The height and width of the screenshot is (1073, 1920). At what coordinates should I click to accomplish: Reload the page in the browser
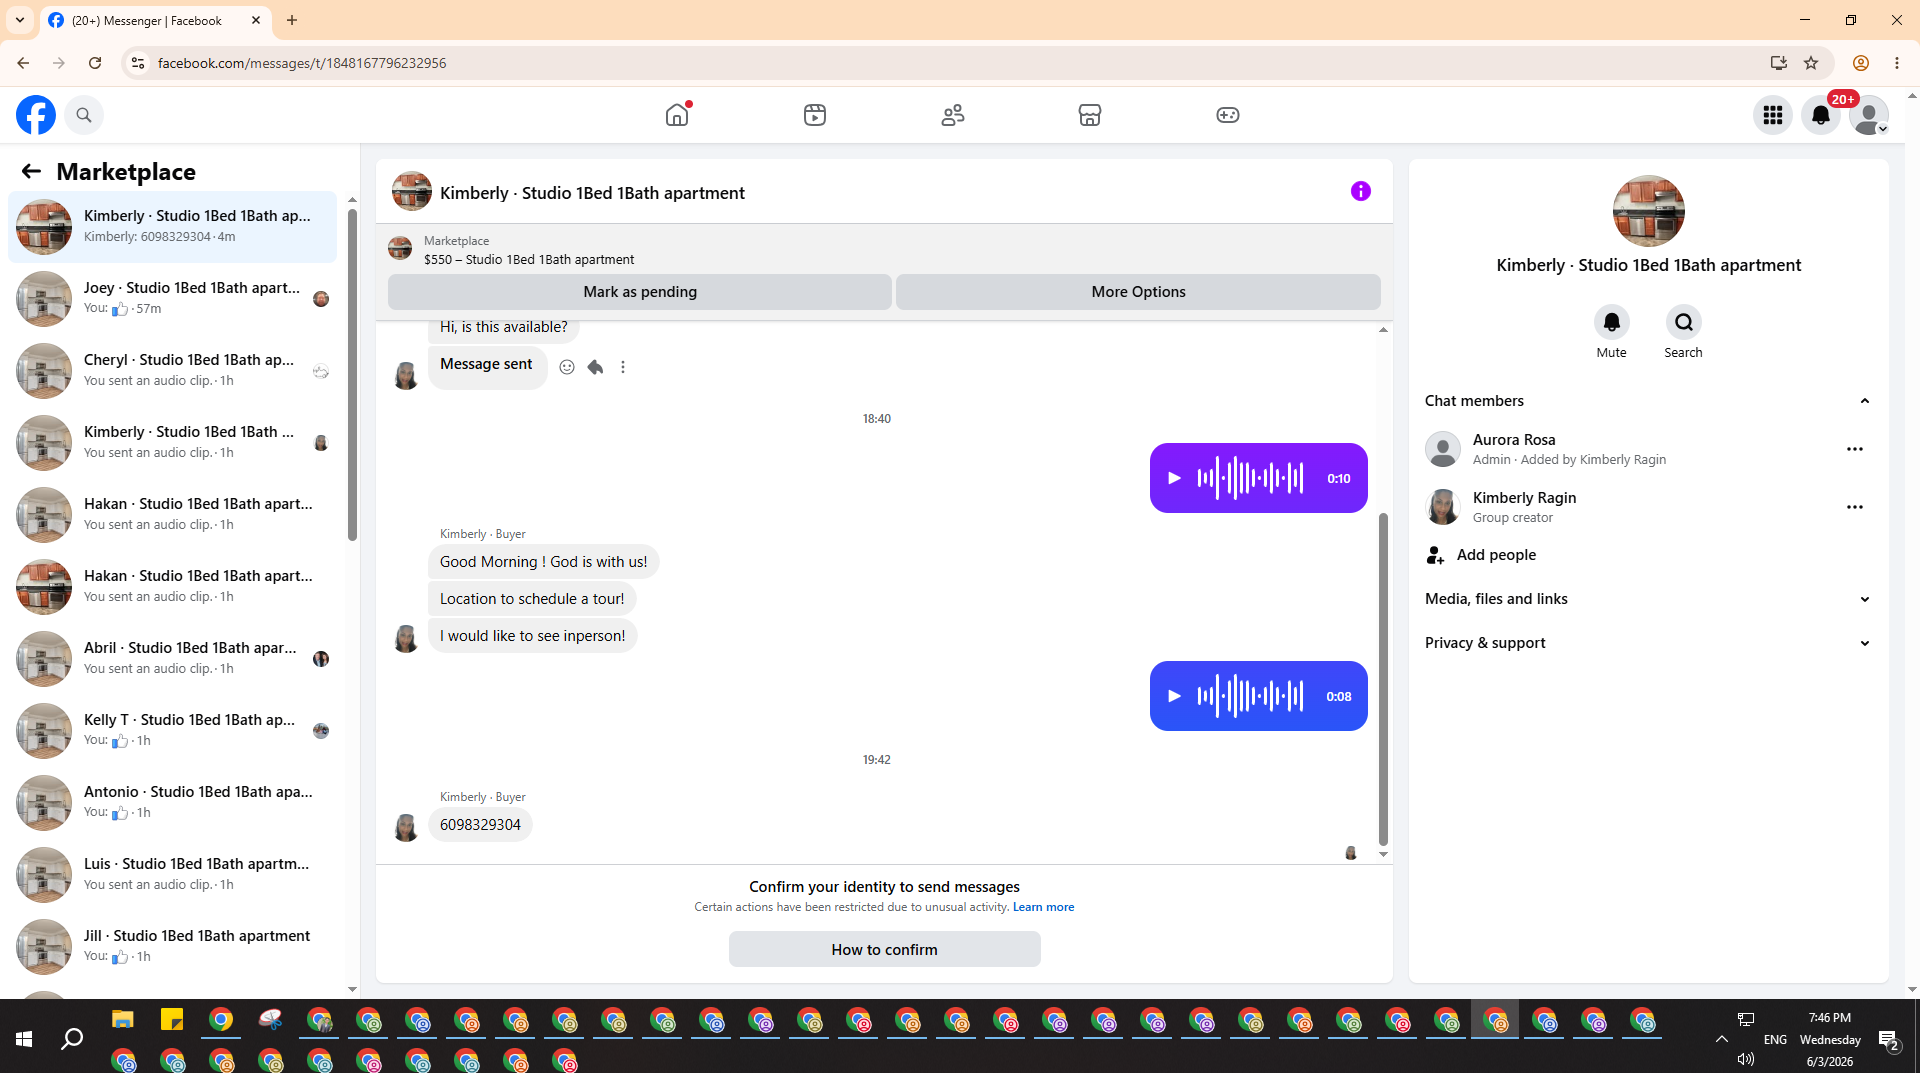[x=95, y=63]
